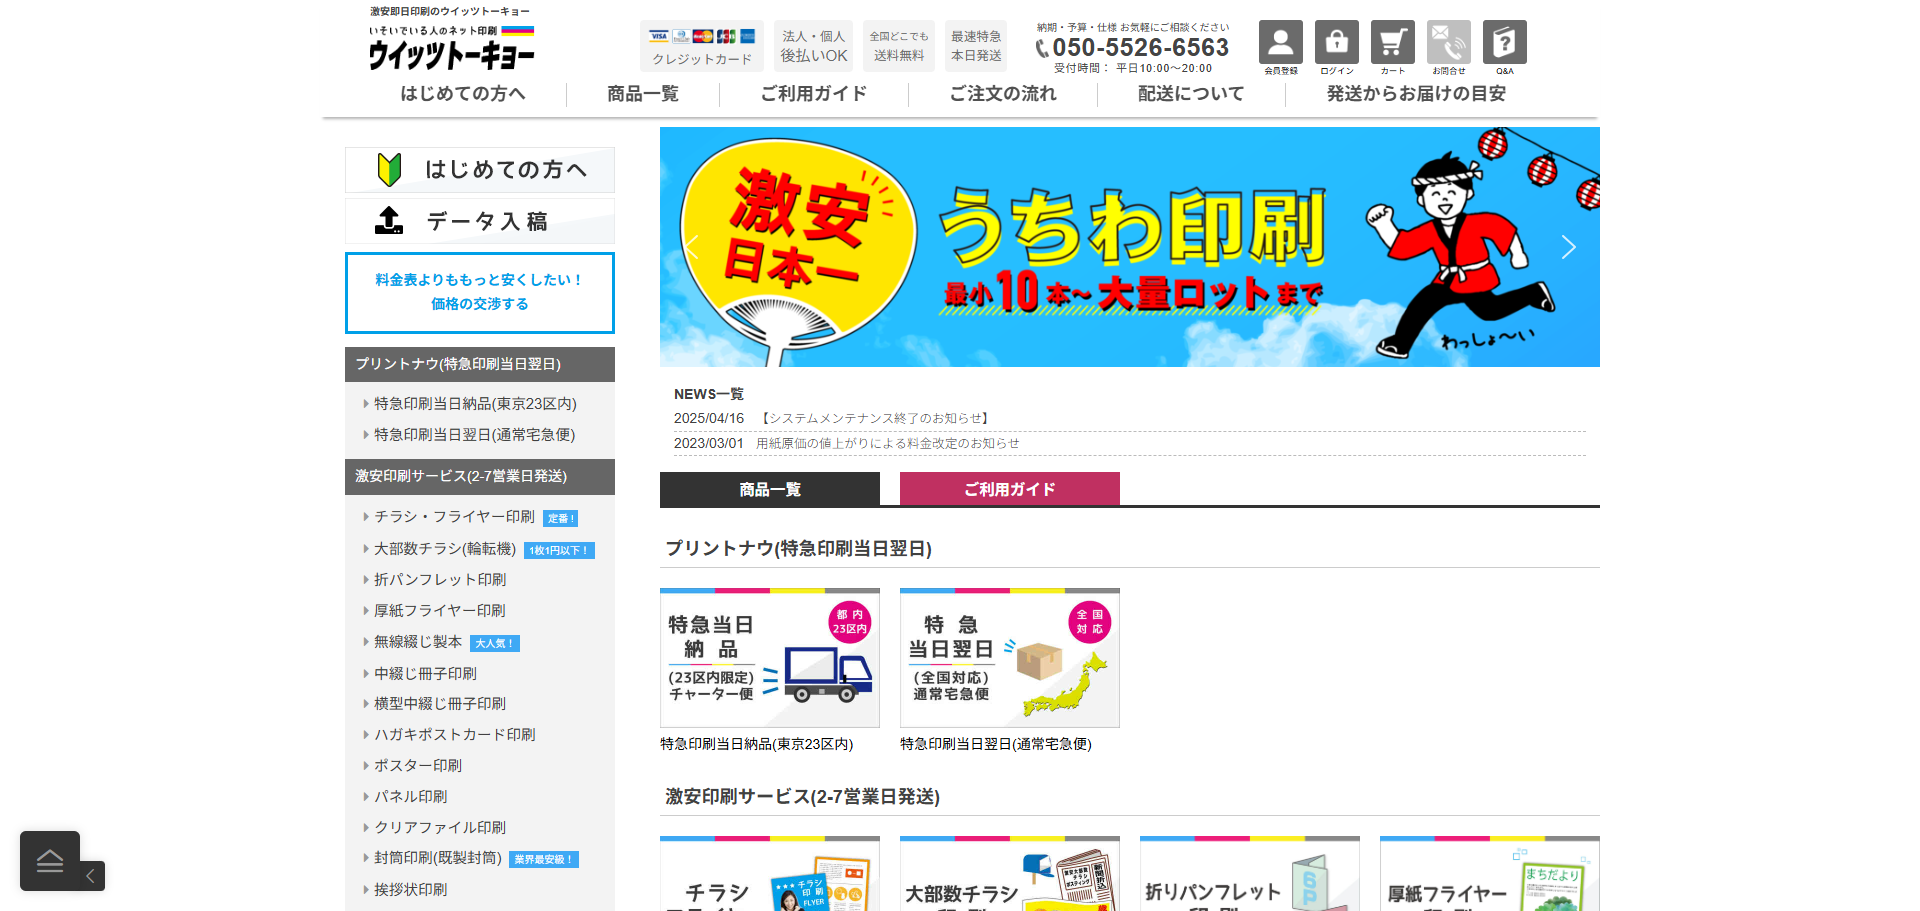Click the 特急当日納品 truck thumbnail
Viewport: 1920px width, 911px height.
tap(769, 659)
